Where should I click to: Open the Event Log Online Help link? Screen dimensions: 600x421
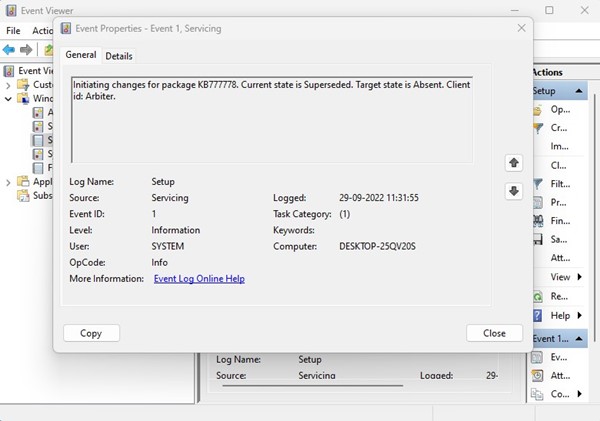199,279
